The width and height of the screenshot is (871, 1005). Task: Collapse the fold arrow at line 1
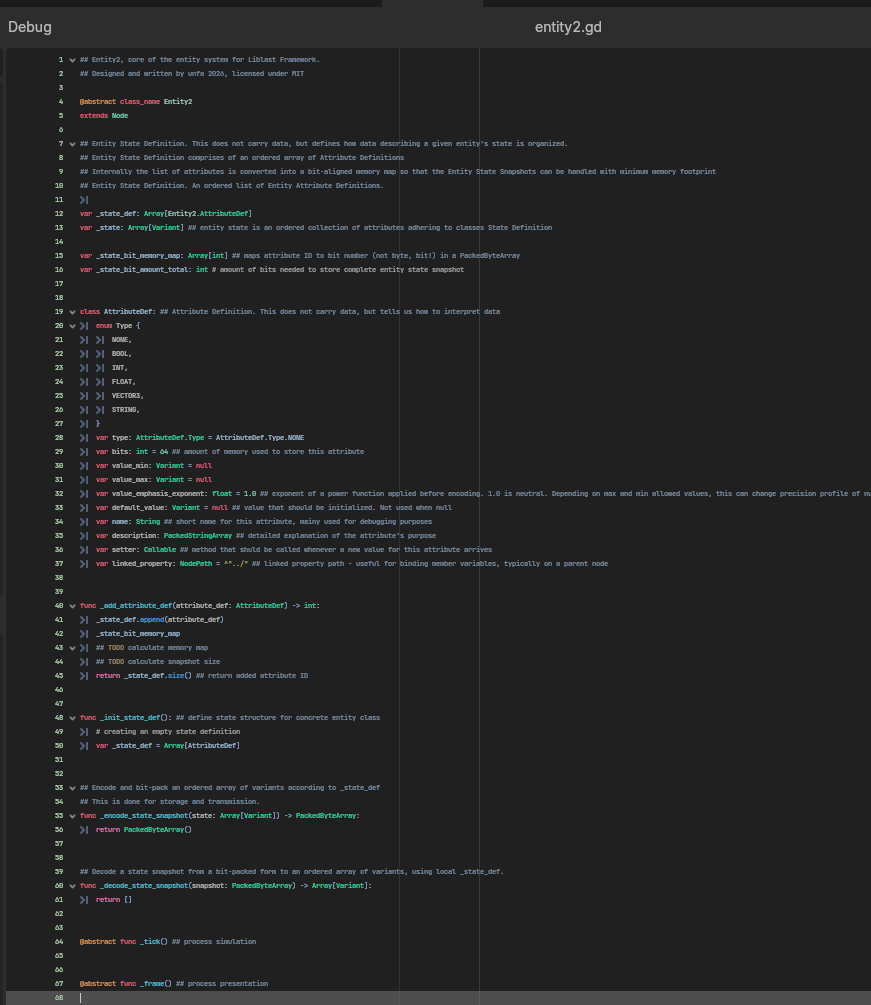pos(72,60)
